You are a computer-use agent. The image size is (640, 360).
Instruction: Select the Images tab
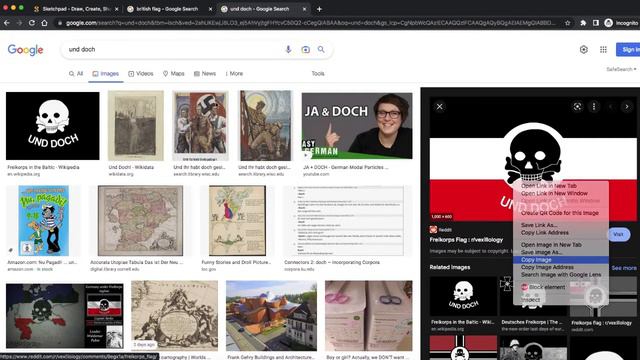click(x=106, y=73)
